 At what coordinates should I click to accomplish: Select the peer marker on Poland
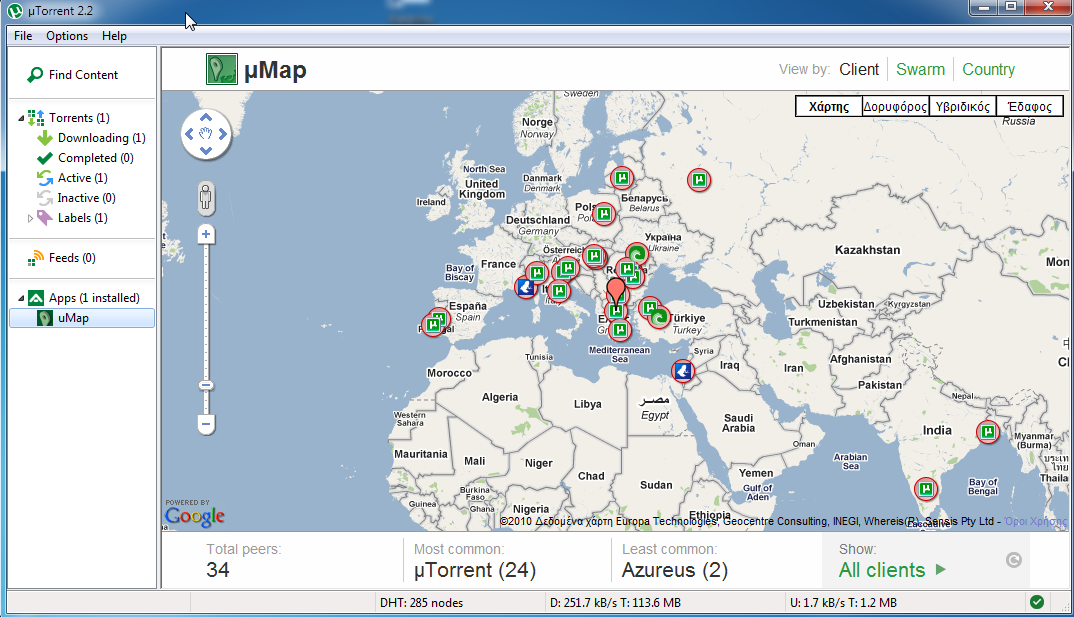(603, 214)
